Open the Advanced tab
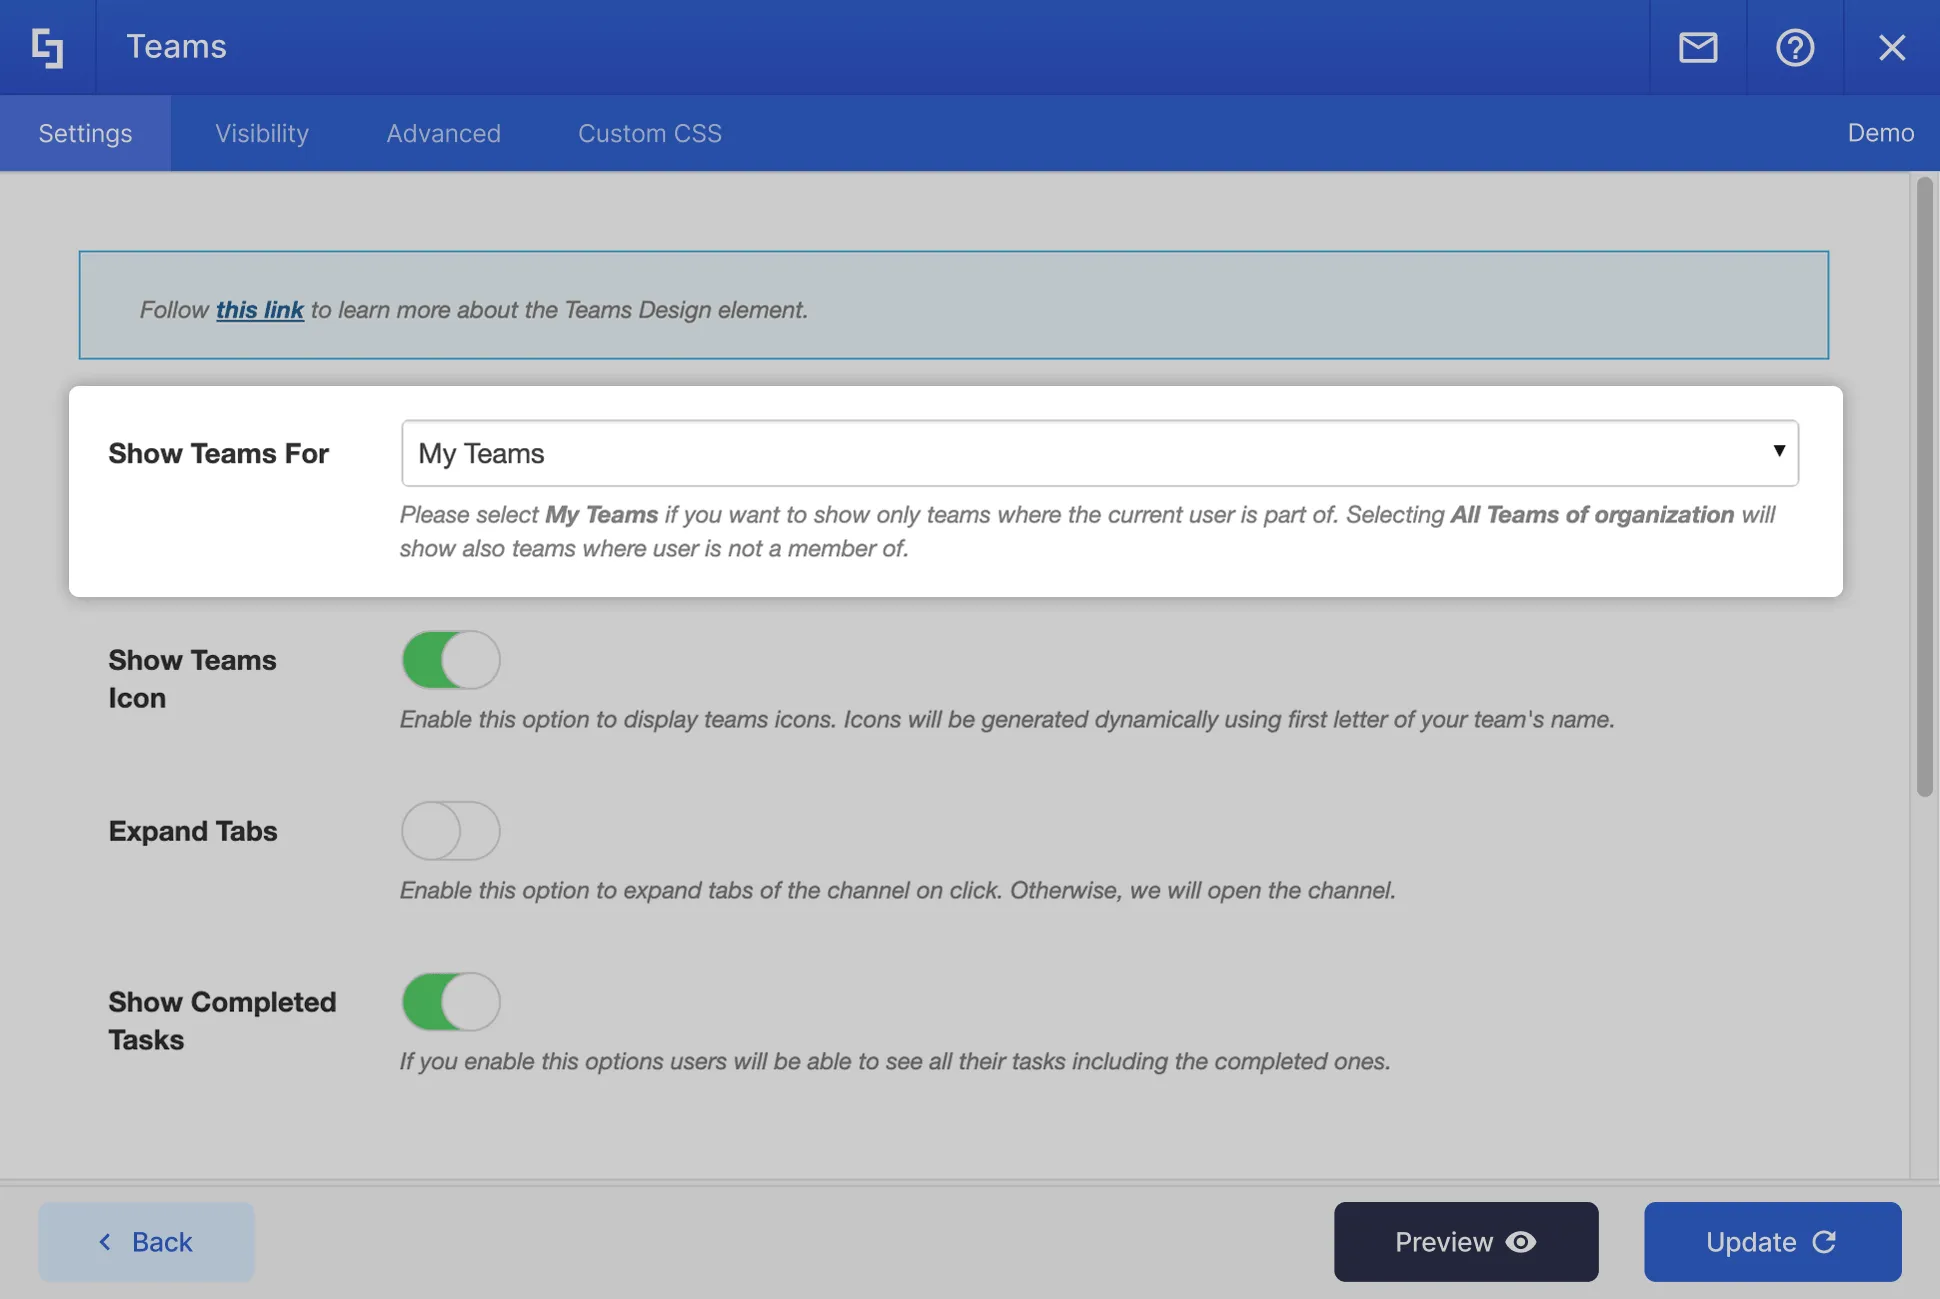Screen dimensions: 1940x1299 [x=443, y=133]
